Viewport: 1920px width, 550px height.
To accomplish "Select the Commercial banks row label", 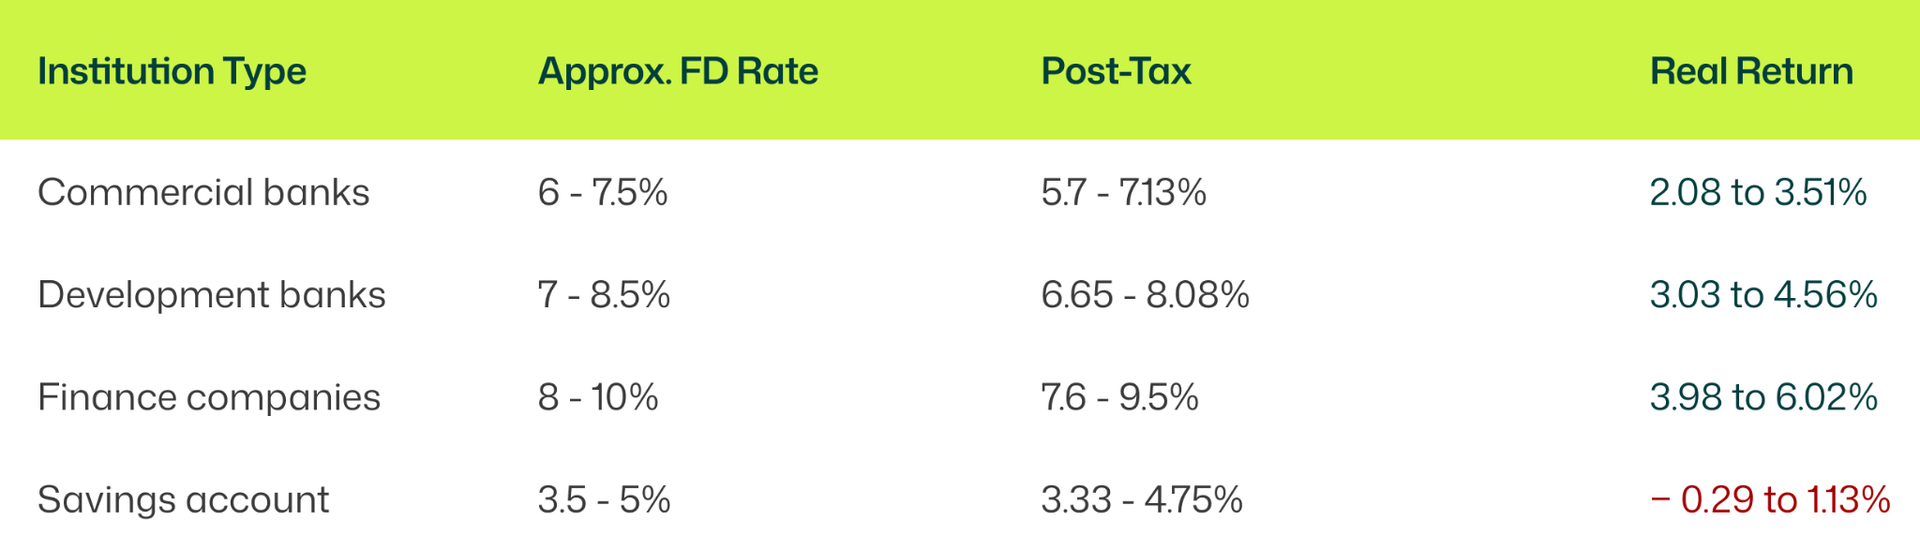I will [203, 192].
